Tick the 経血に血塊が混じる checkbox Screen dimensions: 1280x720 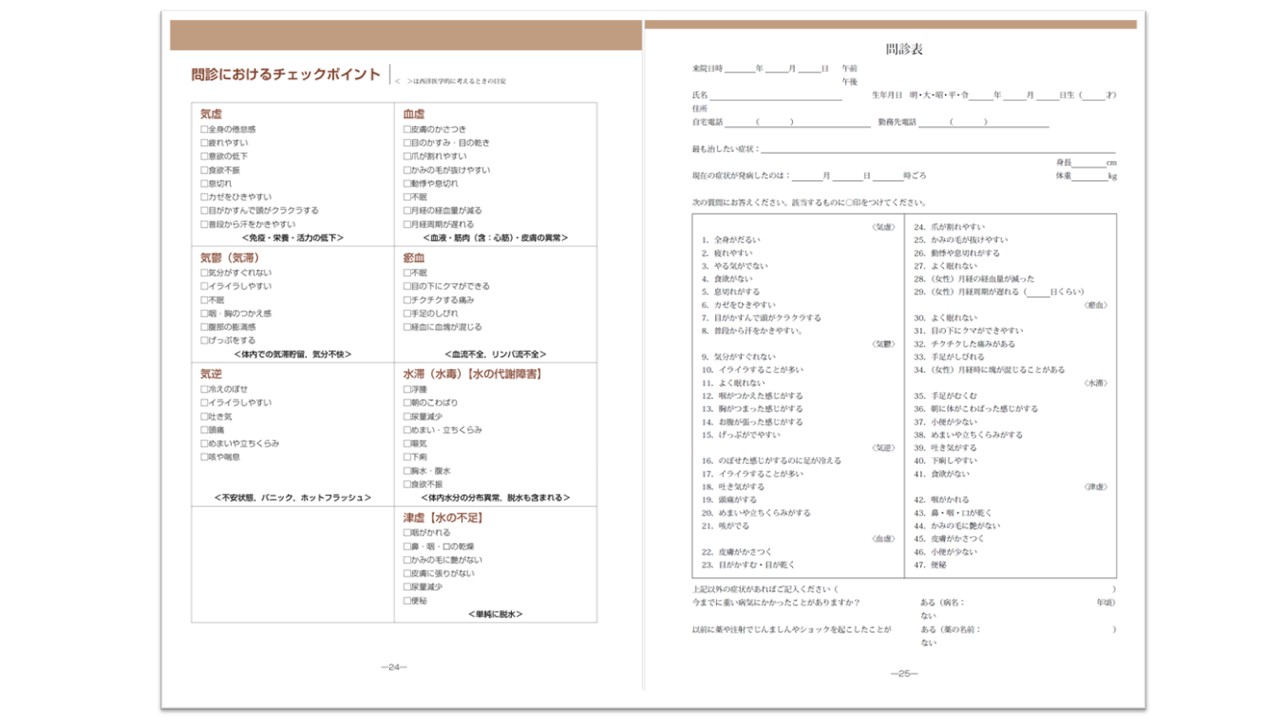406,327
